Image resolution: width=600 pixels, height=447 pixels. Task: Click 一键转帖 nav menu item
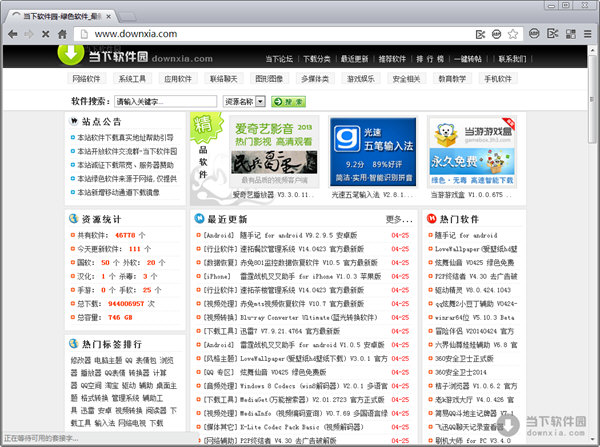pyautogui.click(x=468, y=59)
